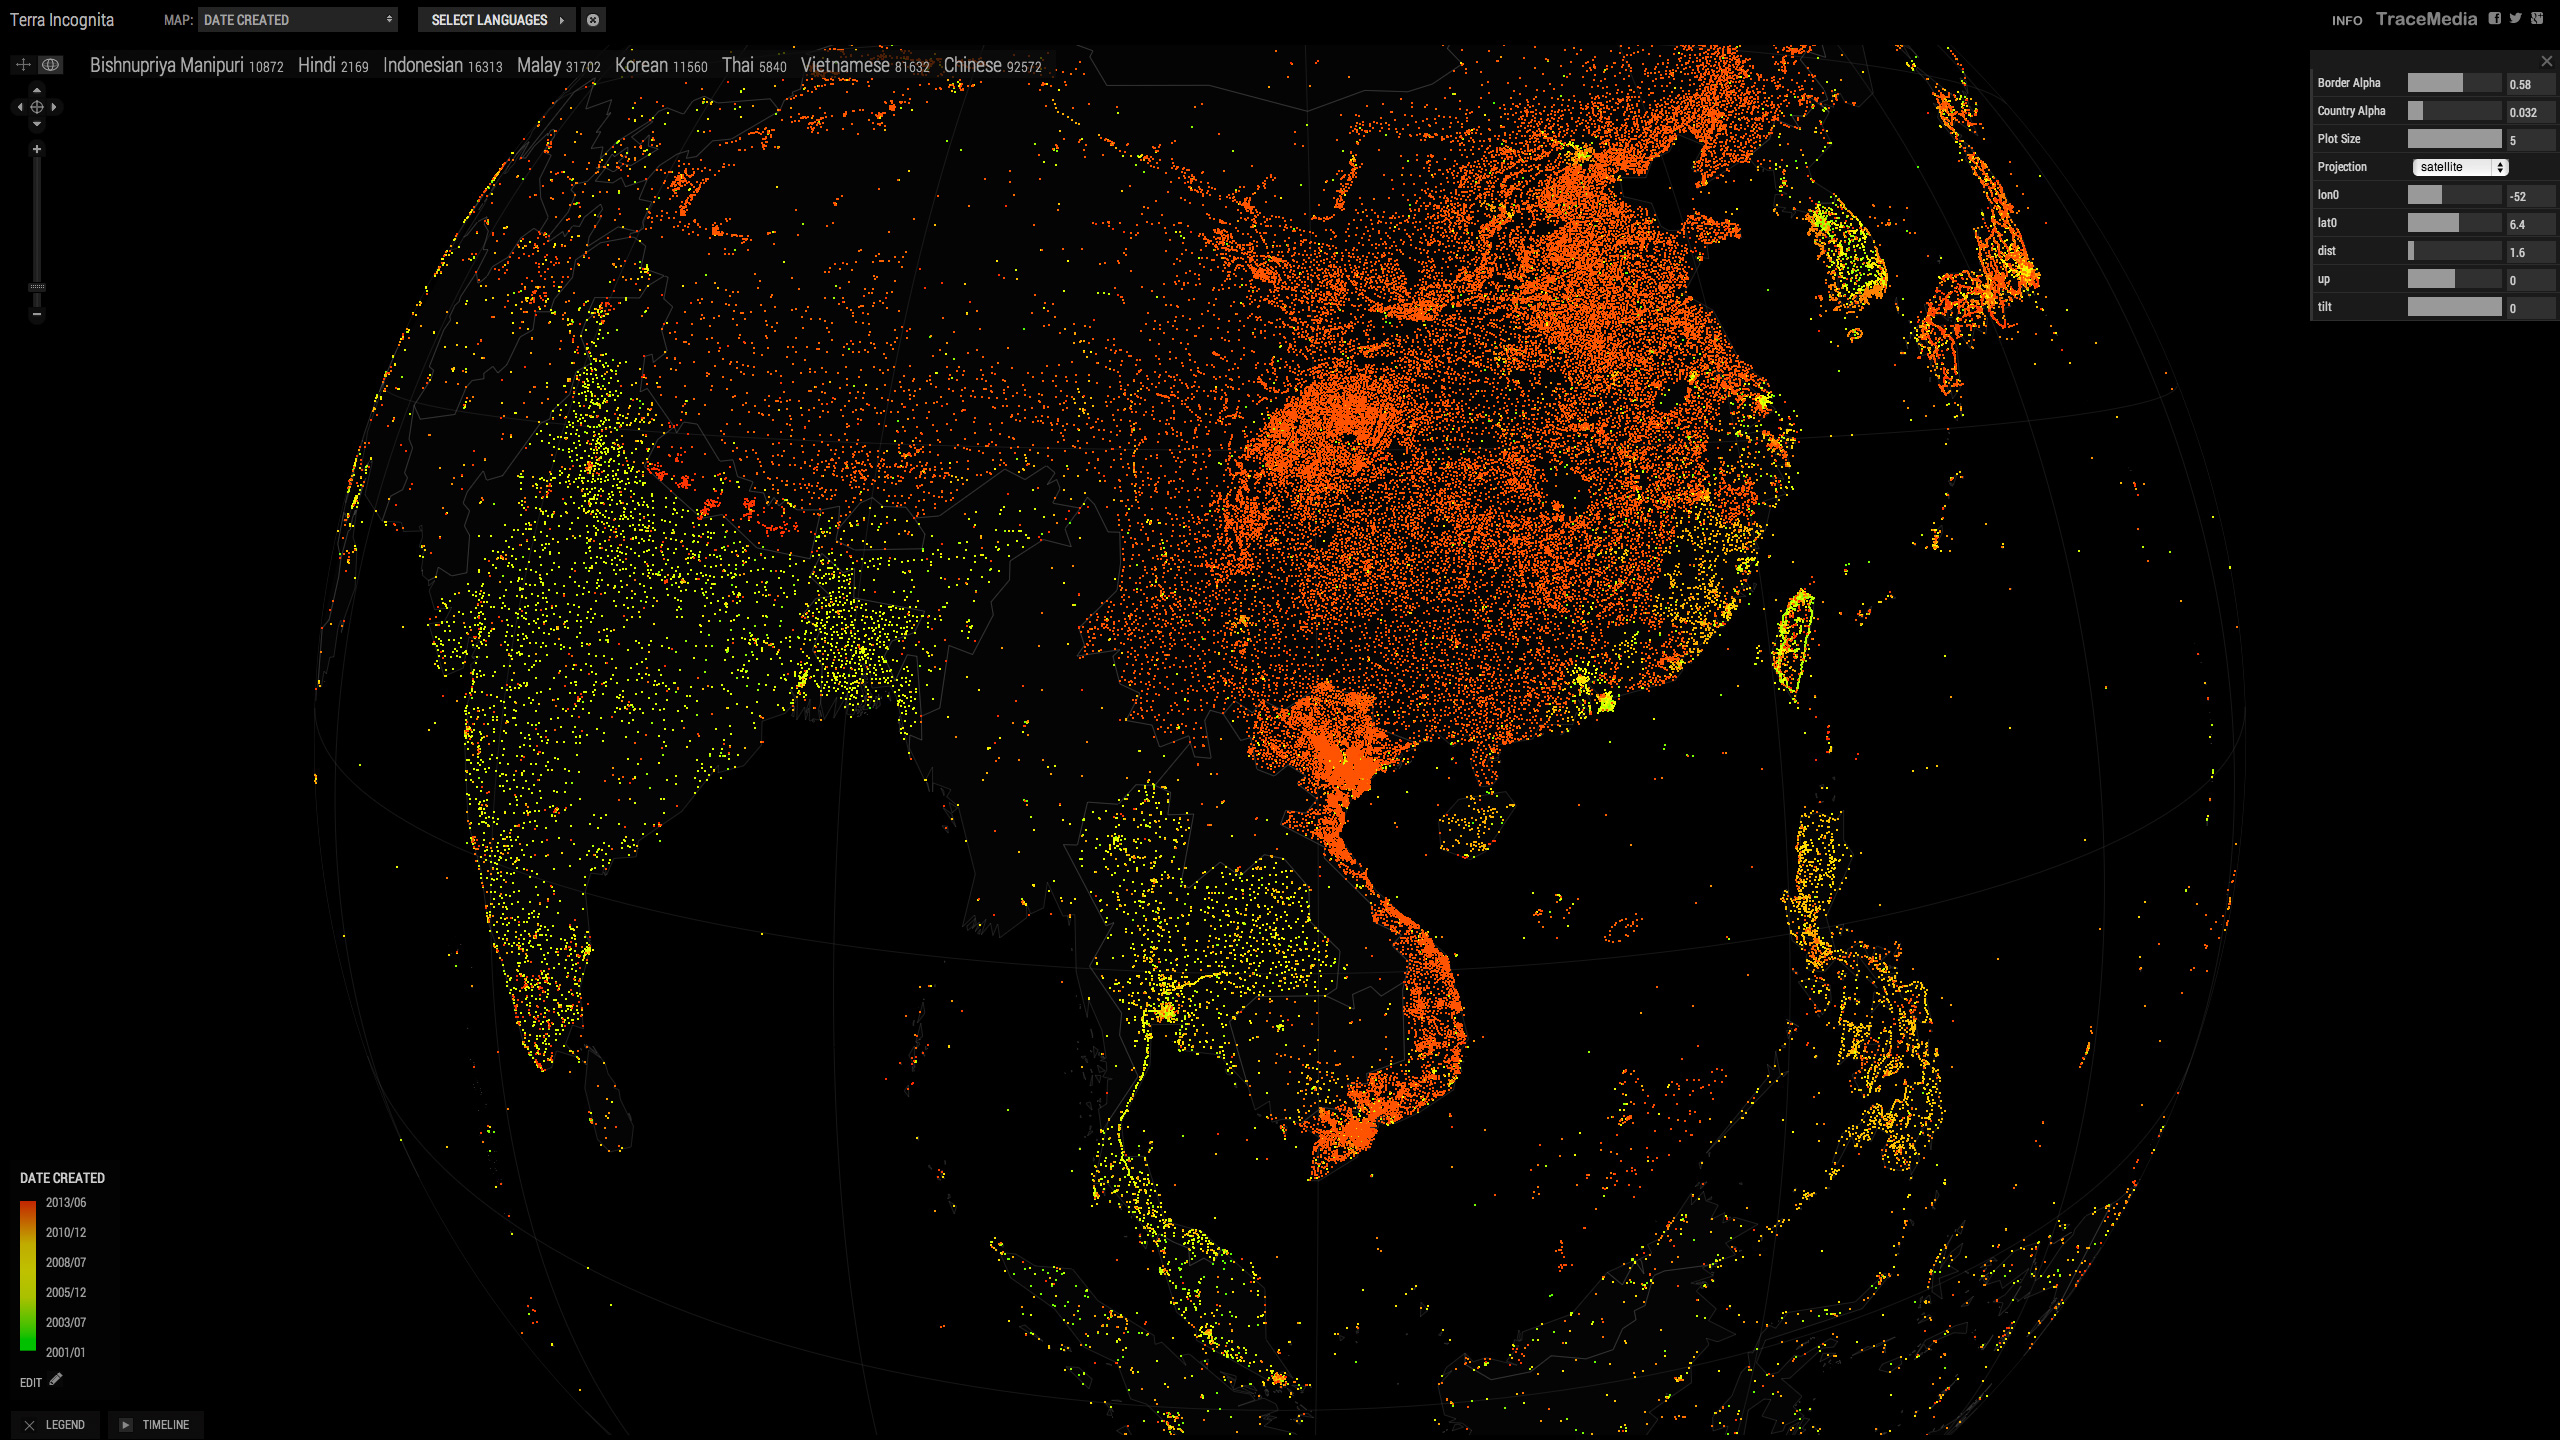Screen dimensions: 2560x1440
Task: Close the projection settings panel
Action: 2546,62
